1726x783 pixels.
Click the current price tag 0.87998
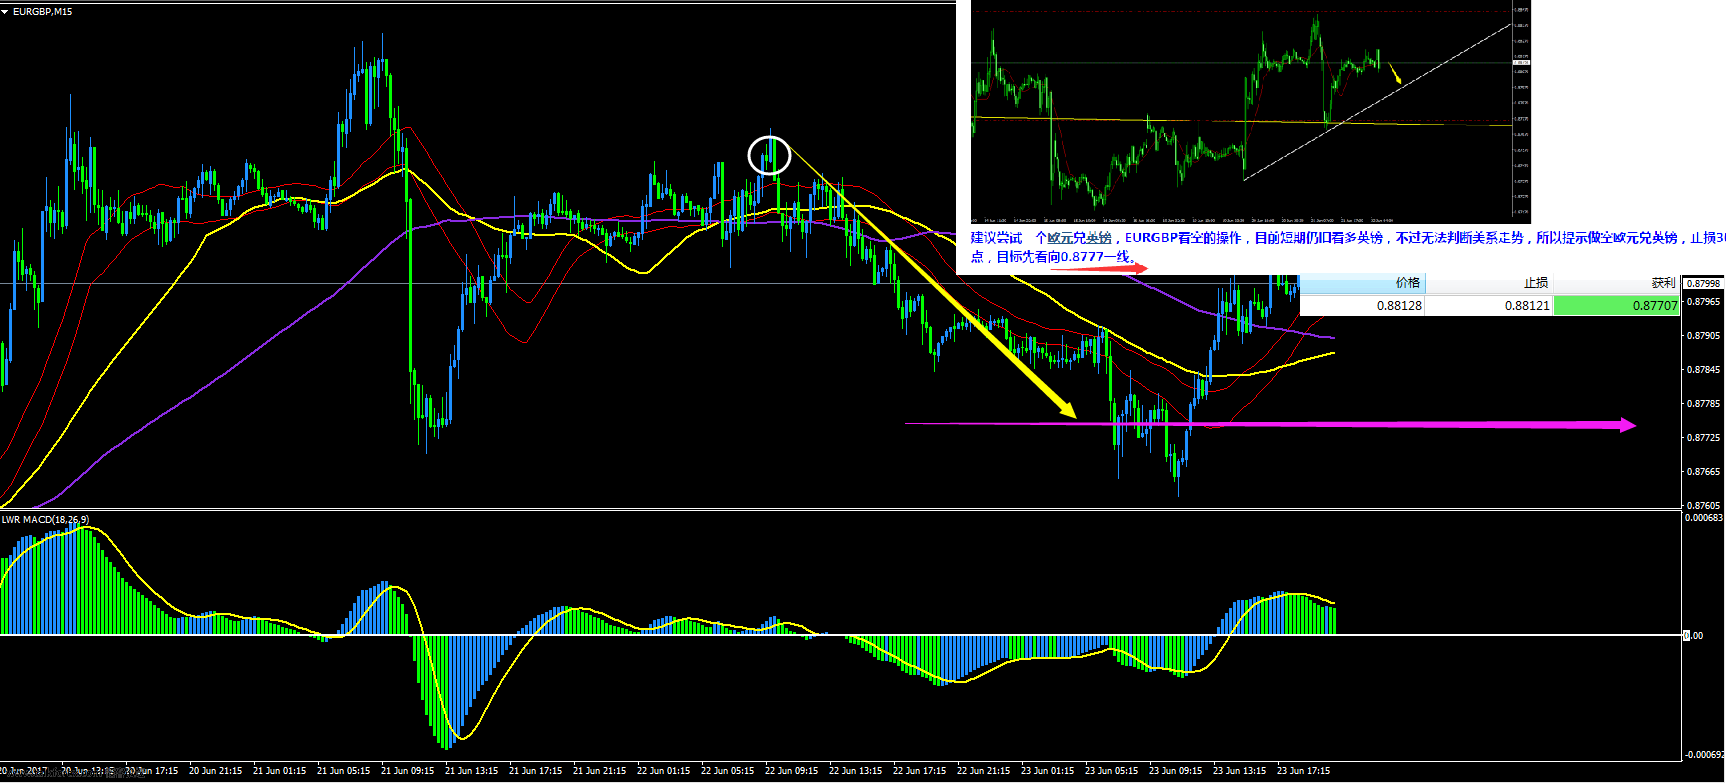[1704, 284]
